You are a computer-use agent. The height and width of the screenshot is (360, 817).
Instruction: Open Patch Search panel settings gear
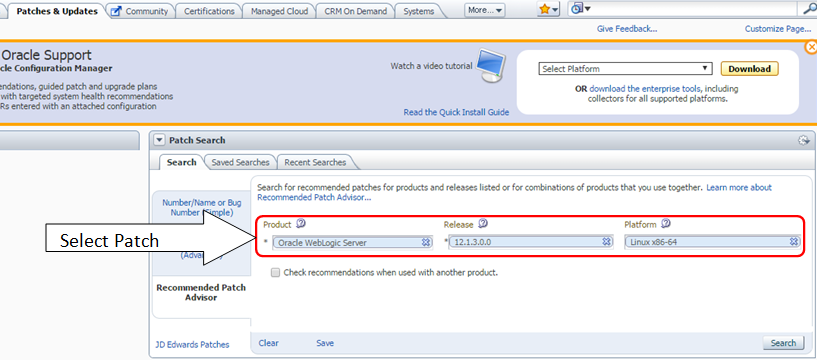803,140
